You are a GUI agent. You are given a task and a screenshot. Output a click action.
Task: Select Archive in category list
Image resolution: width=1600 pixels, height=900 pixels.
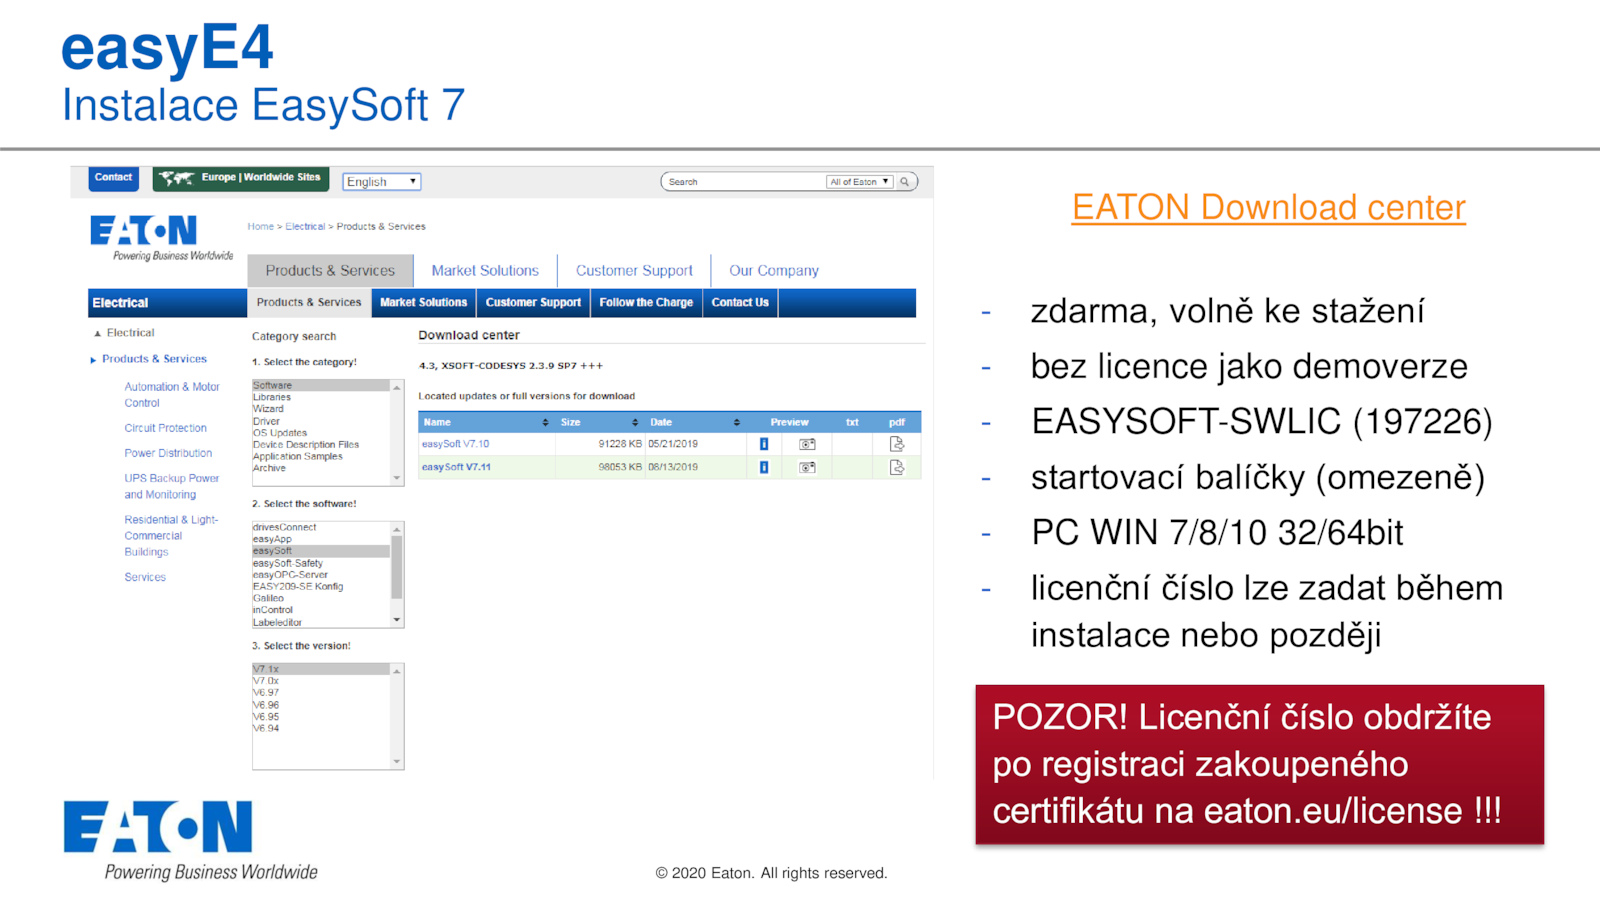tap(269, 468)
